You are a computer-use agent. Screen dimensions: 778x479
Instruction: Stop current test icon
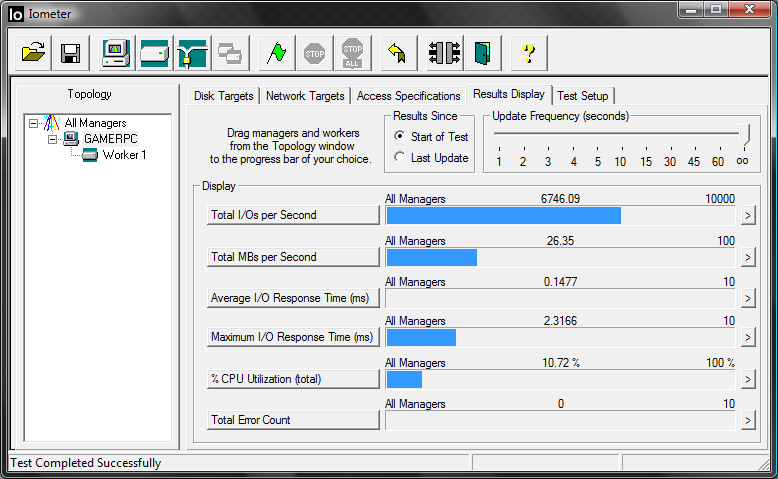(x=315, y=53)
